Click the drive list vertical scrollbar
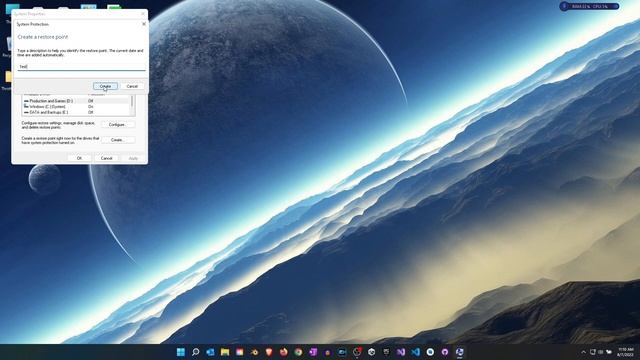 [132, 105]
